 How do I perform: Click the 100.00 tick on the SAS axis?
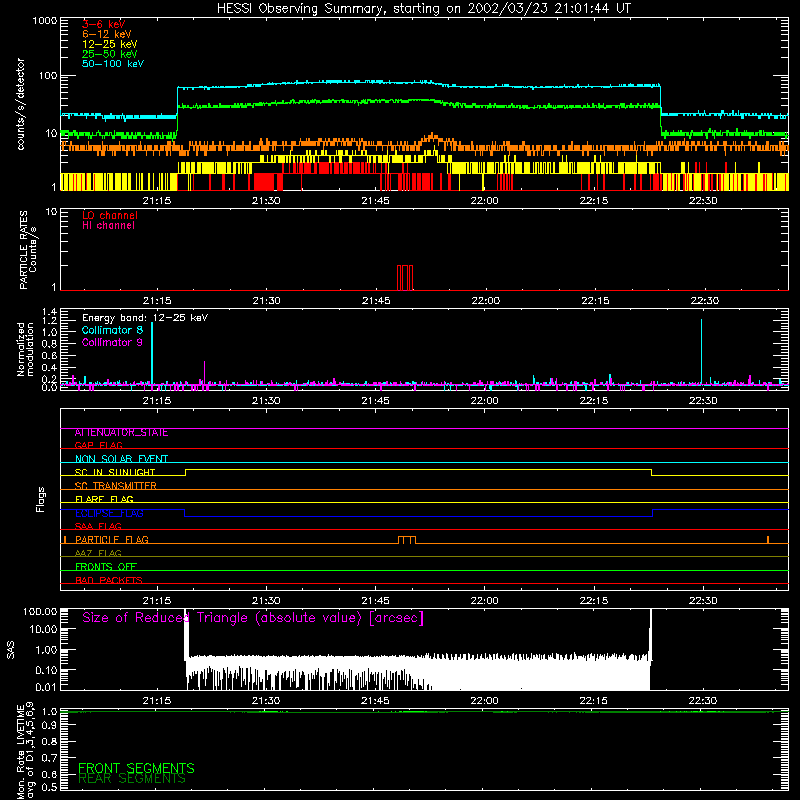click(40, 611)
